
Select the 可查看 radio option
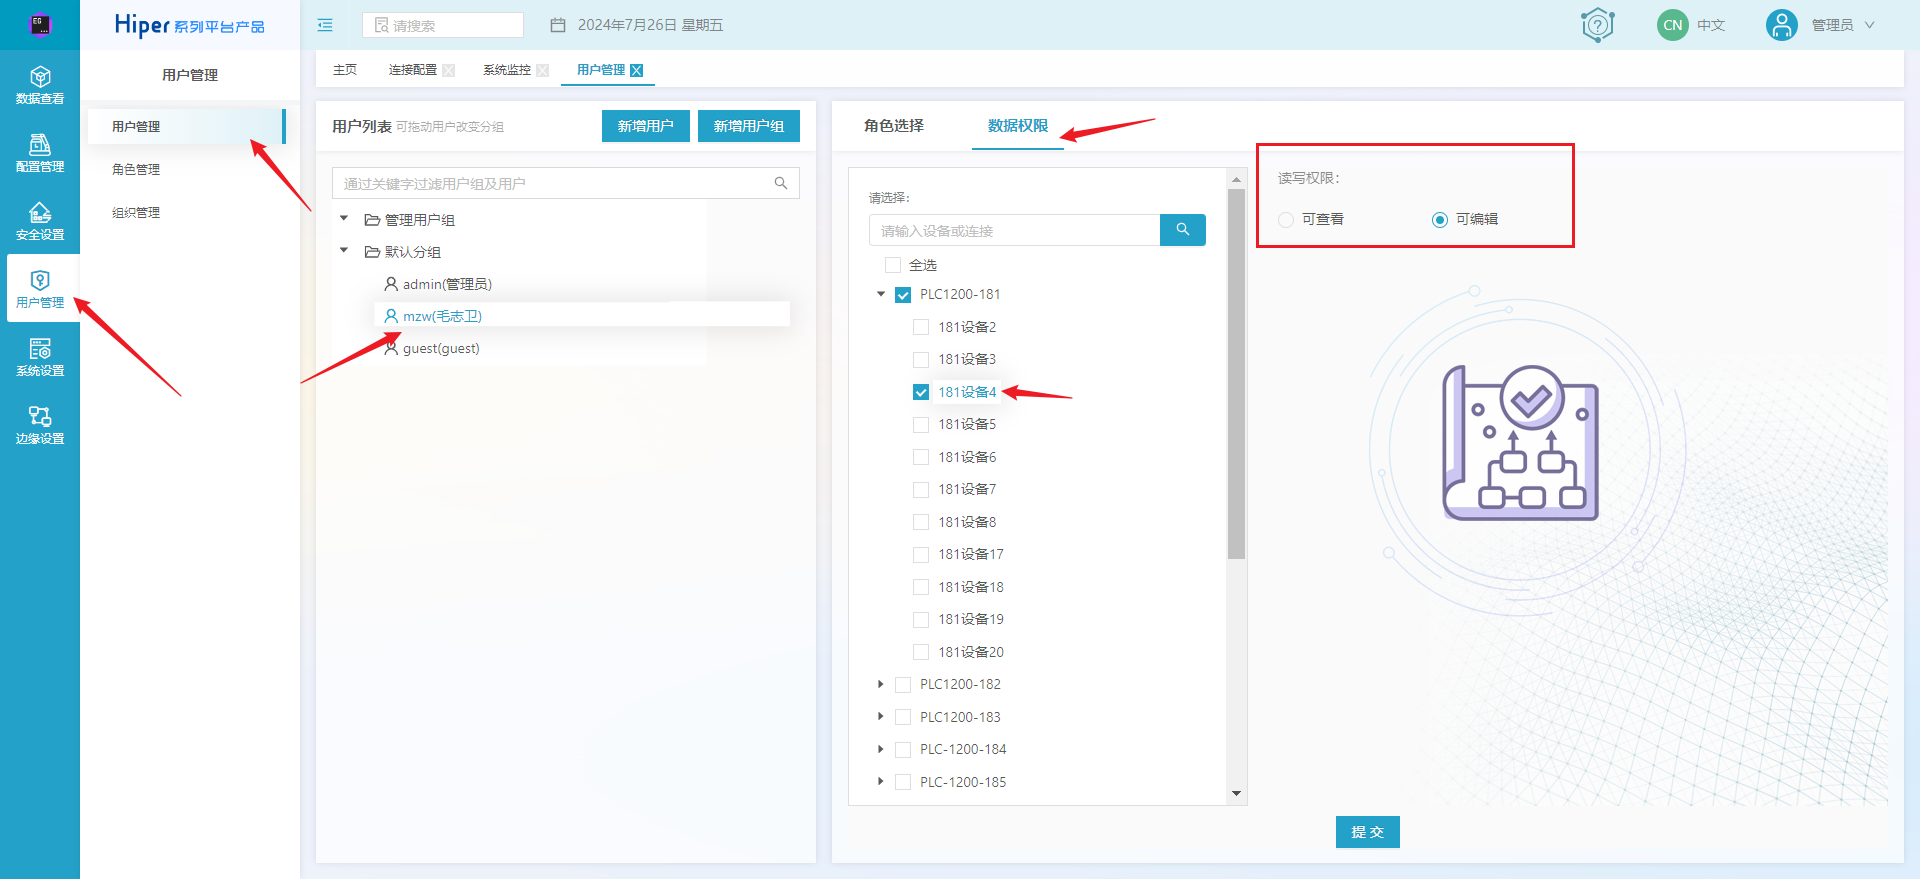(1286, 219)
